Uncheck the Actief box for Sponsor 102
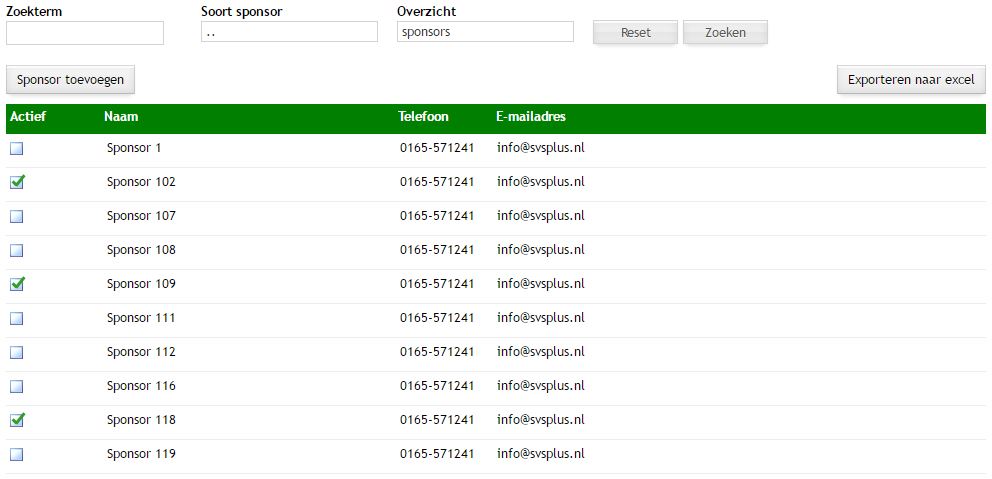The image size is (992, 479). [17, 182]
